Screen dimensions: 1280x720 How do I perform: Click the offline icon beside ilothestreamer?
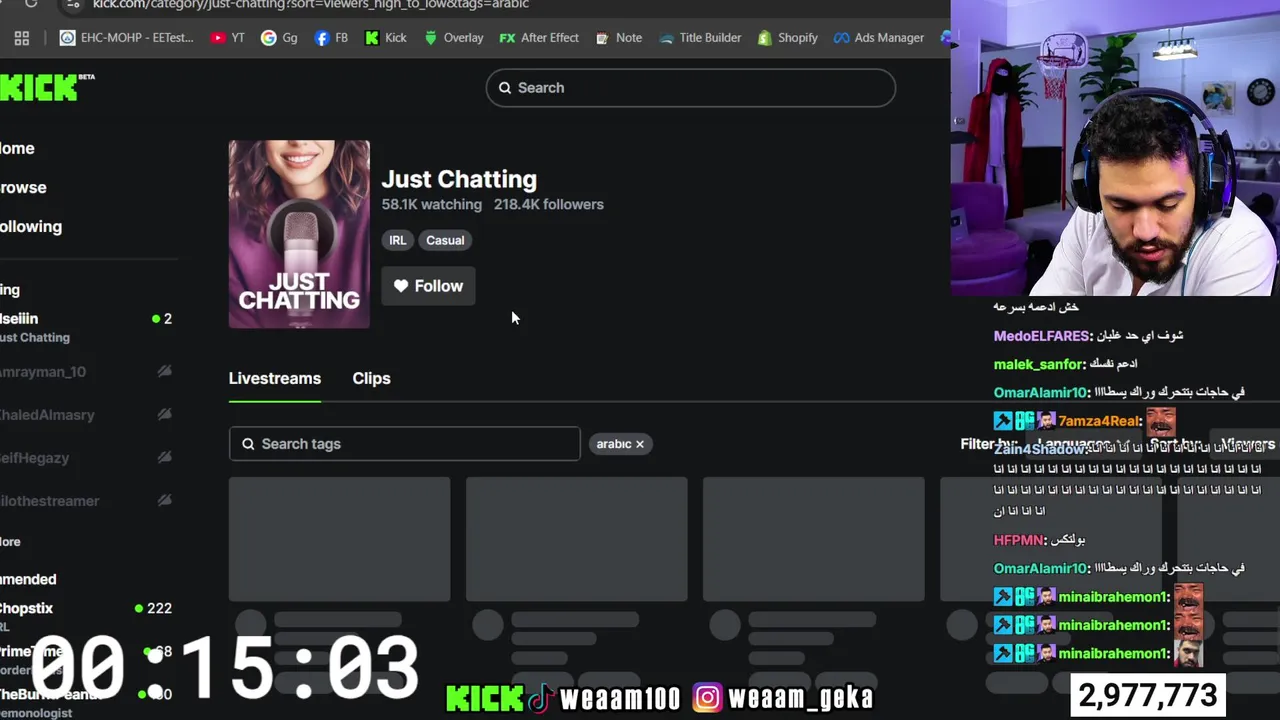(165, 501)
